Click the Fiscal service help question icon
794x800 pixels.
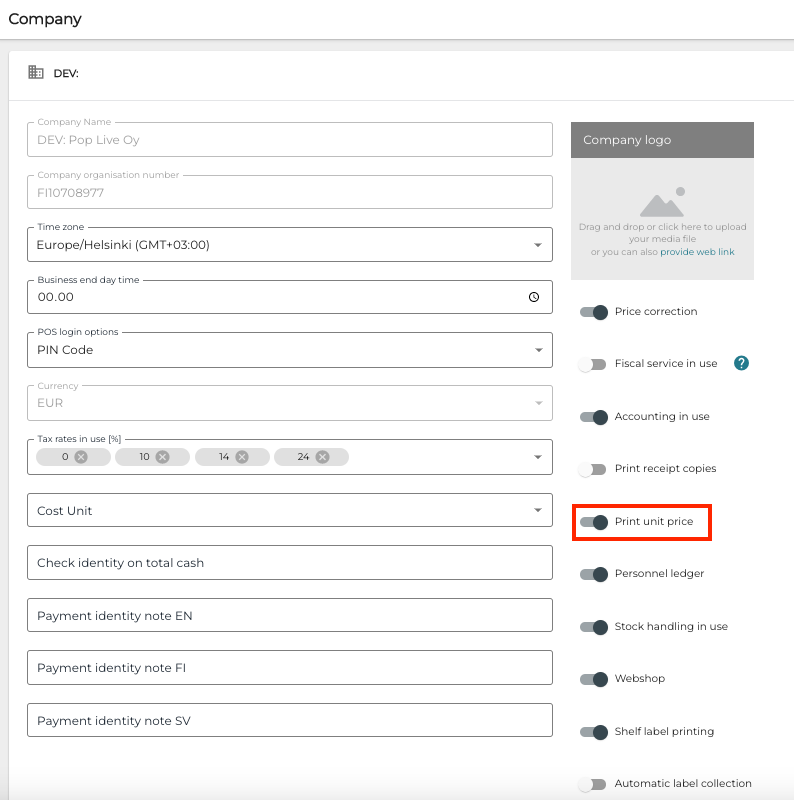coord(741,363)
